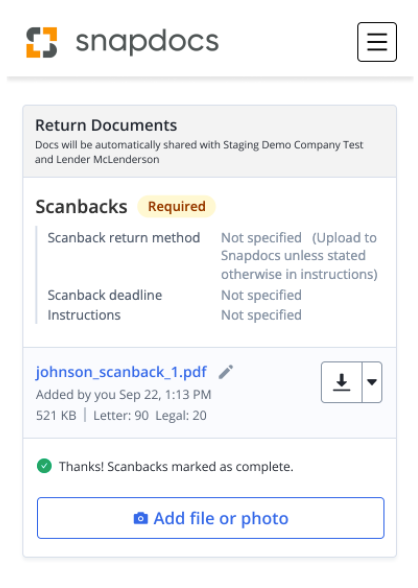This screenshot has height=588, width=418.
Task: Click Instructions Not specified value
Action: [261, 315]
